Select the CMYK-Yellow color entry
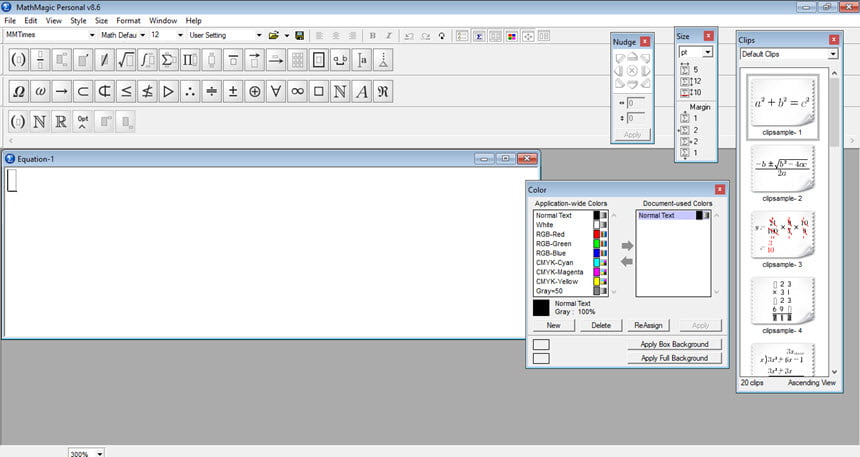This screenshot has height=457, width=860. (x=570, y=281)
